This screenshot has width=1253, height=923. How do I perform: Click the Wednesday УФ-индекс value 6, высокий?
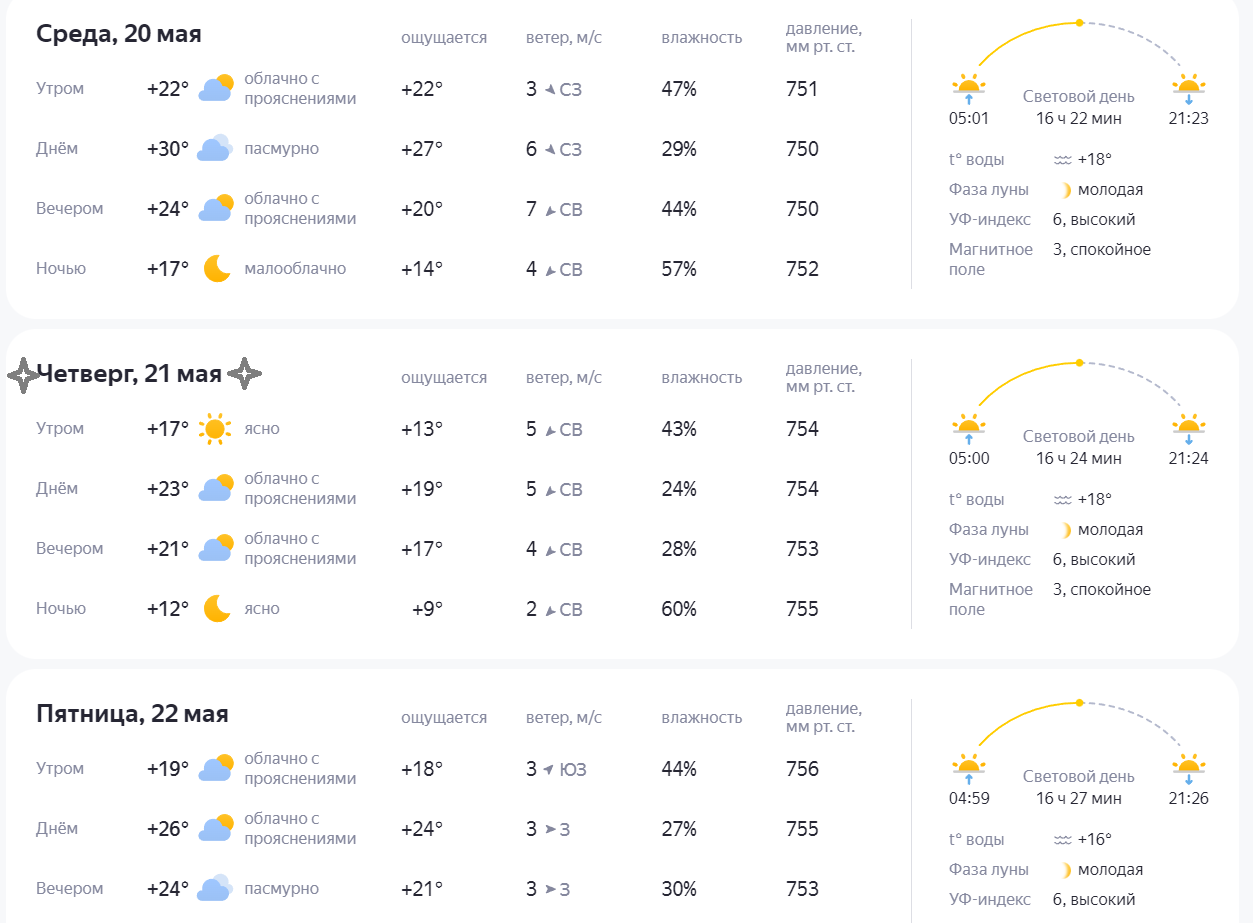tap(1094, 220)
